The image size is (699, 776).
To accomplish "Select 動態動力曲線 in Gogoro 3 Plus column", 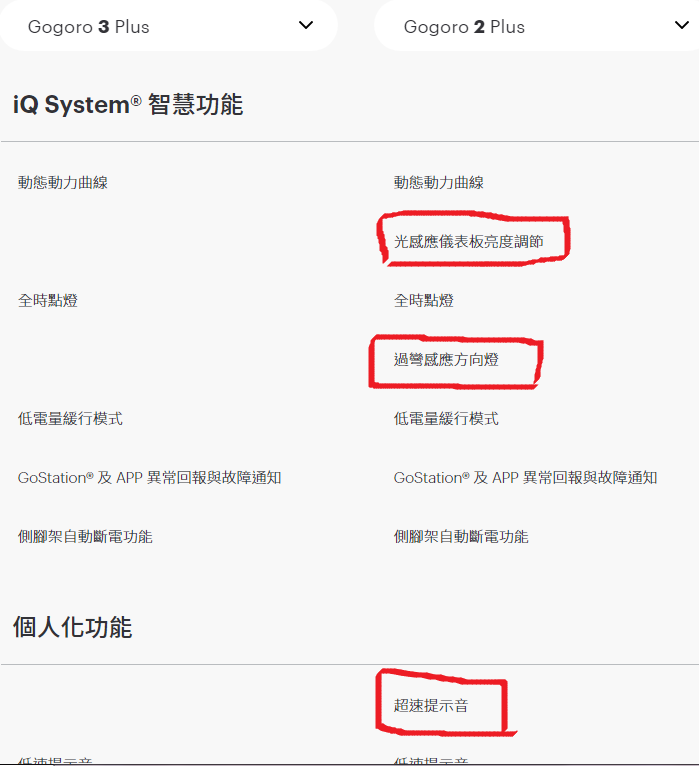I will (x=63, y=182).
